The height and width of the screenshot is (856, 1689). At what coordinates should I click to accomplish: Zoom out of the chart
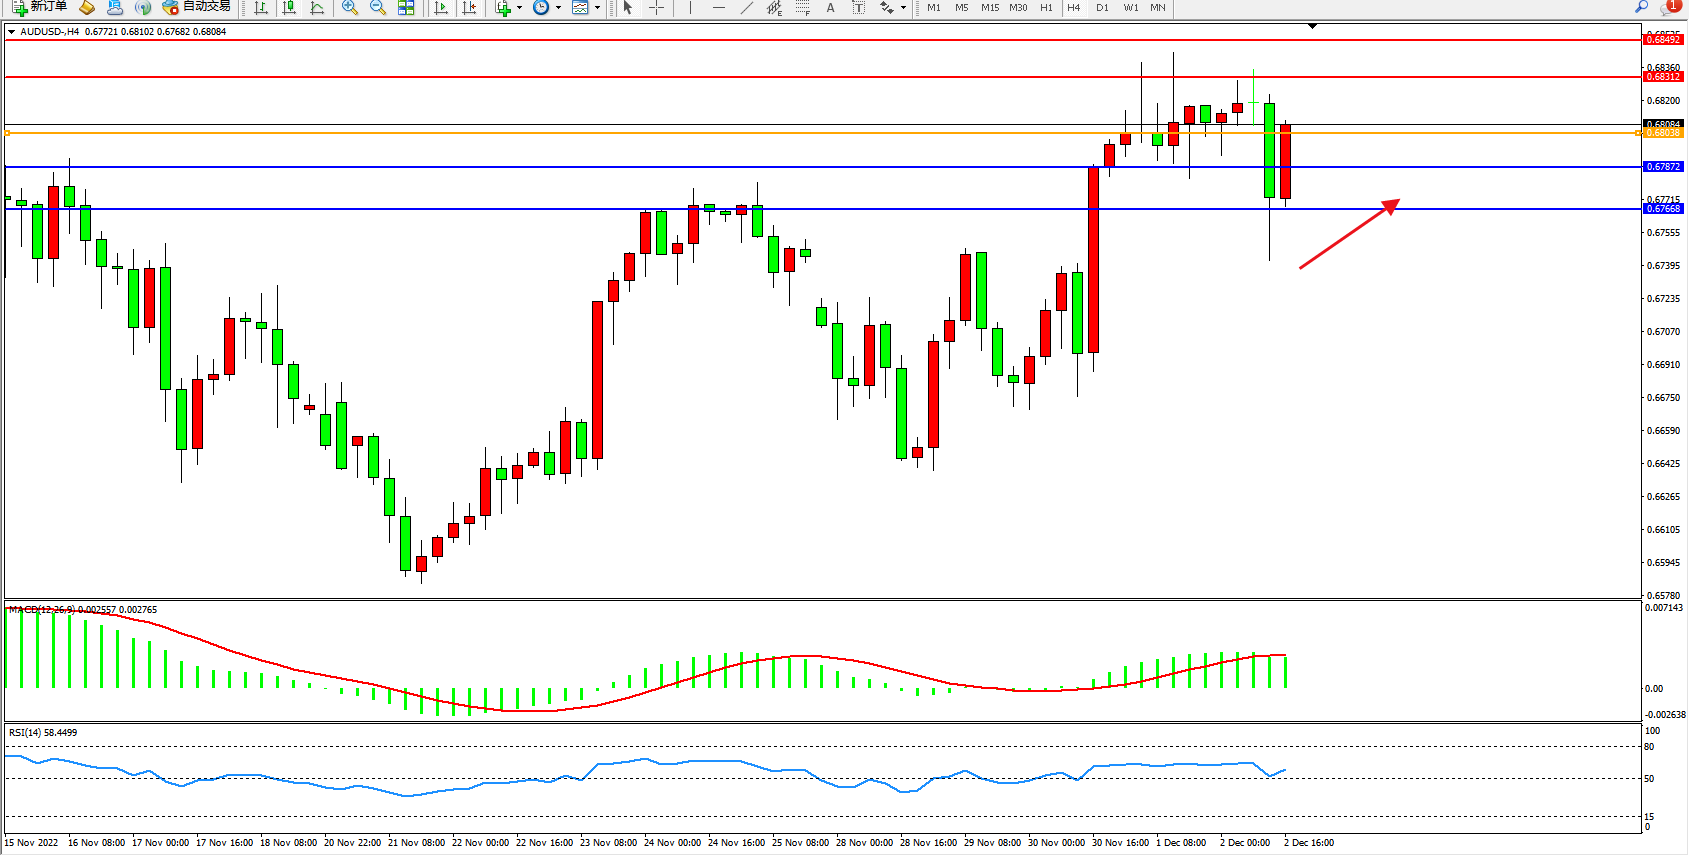click(377, 7)
